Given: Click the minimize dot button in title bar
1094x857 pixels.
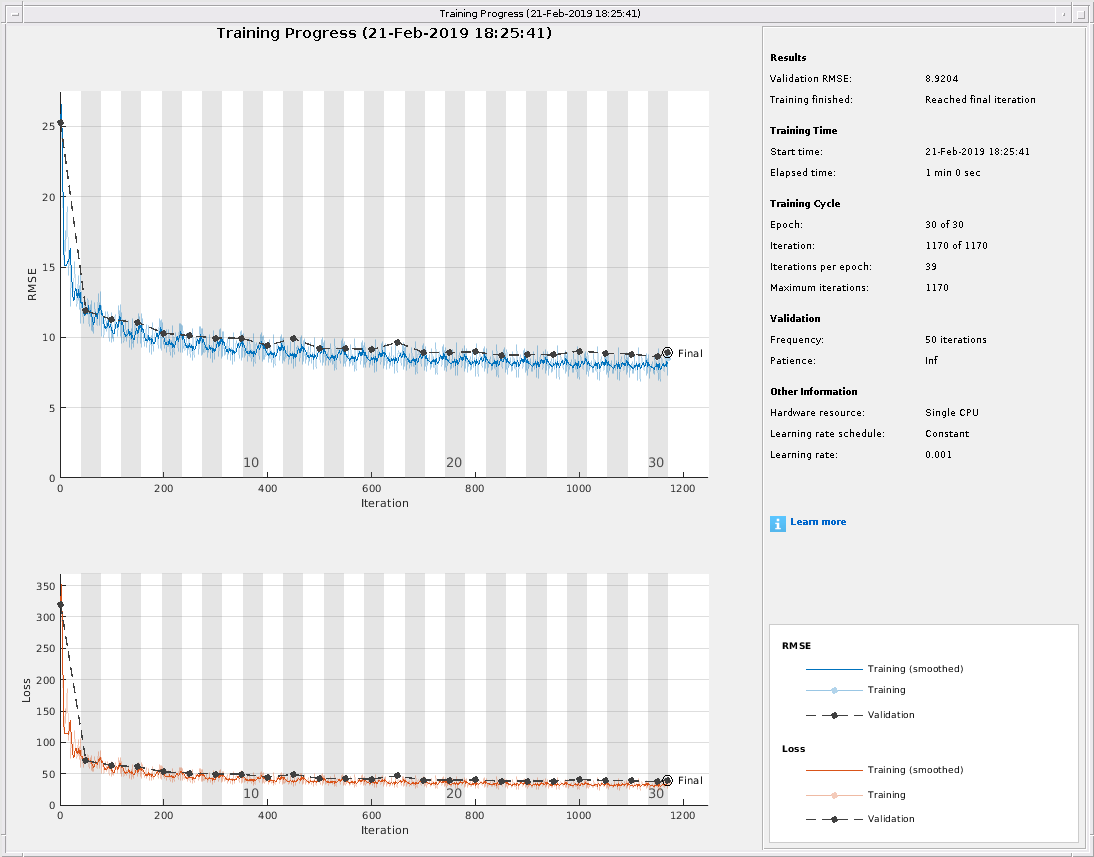Looking at the screenshot, I should (1065, 13).
